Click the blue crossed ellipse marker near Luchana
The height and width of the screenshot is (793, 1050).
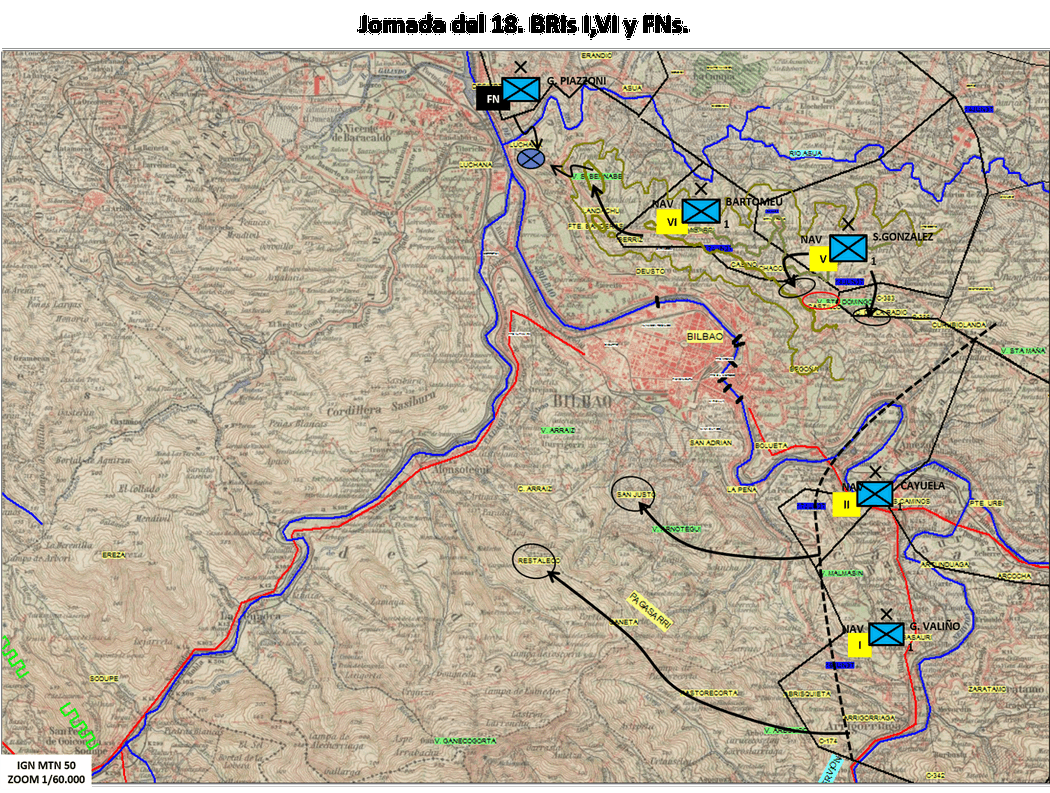point(531,159)
